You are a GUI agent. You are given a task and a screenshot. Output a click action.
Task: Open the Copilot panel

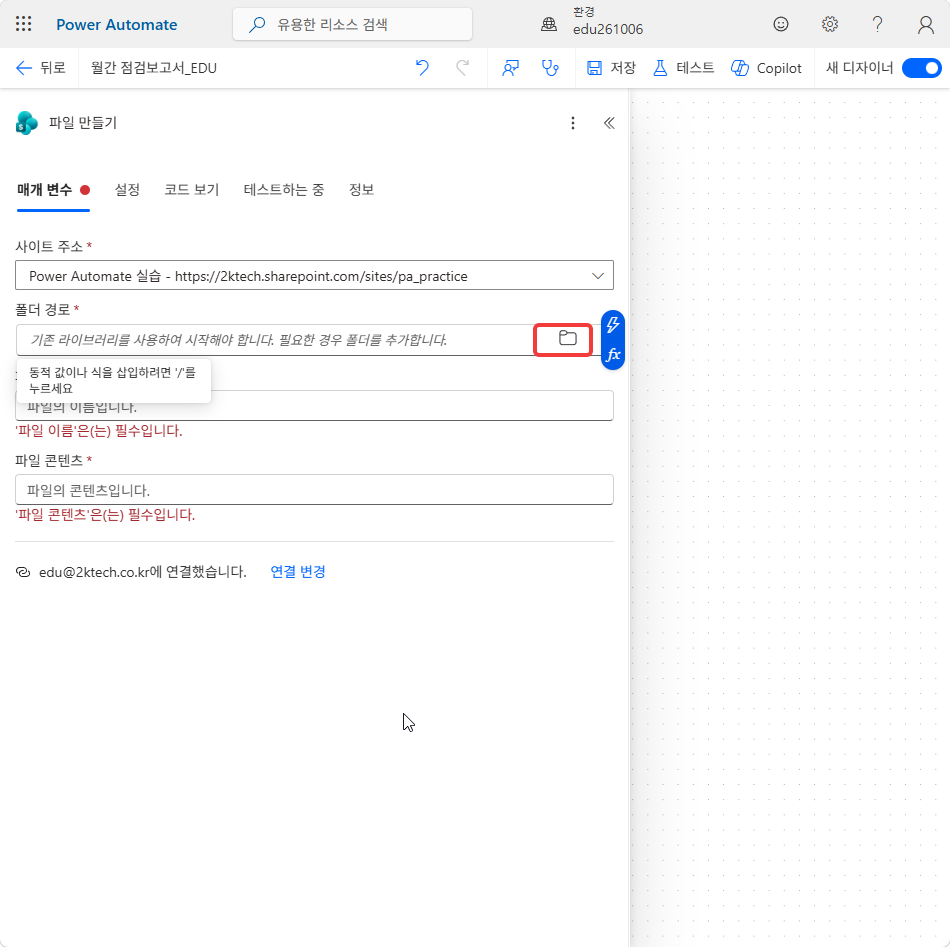[x=766, y=68]
